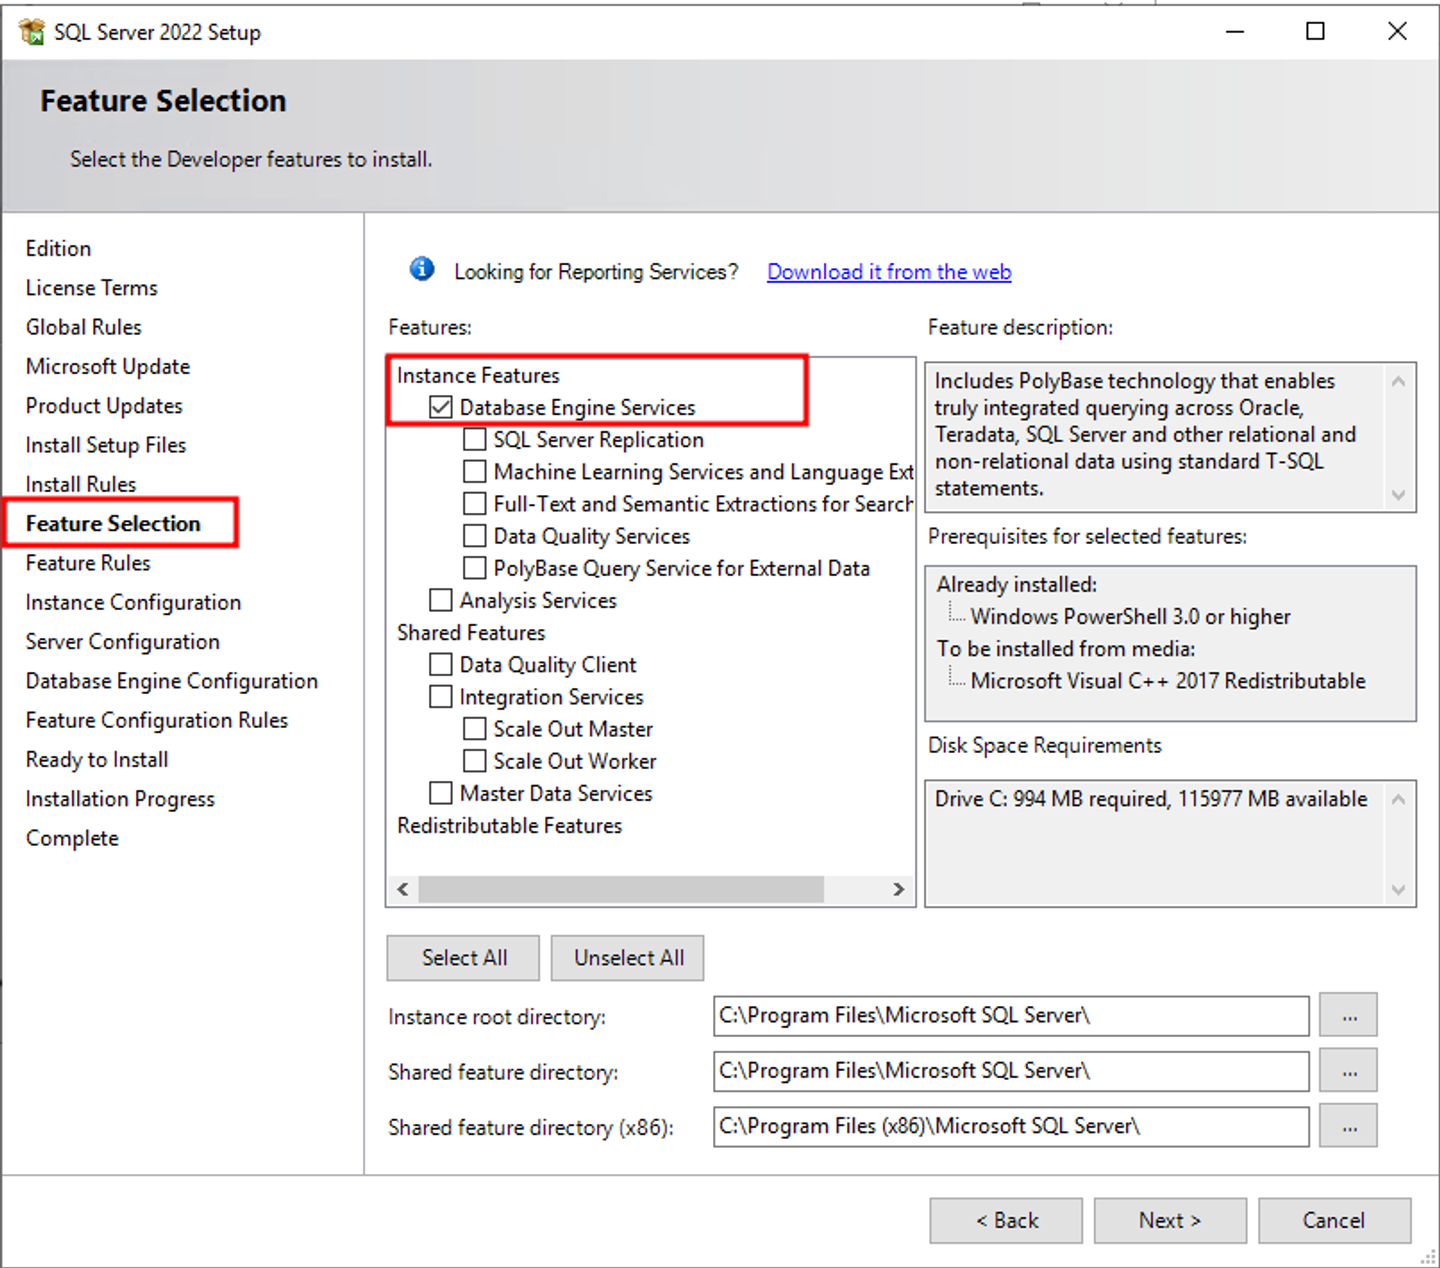The width and height of the screenshot is (1440, 1268).
Task: Click the Drive C: disk space line
Action: 1151,799
